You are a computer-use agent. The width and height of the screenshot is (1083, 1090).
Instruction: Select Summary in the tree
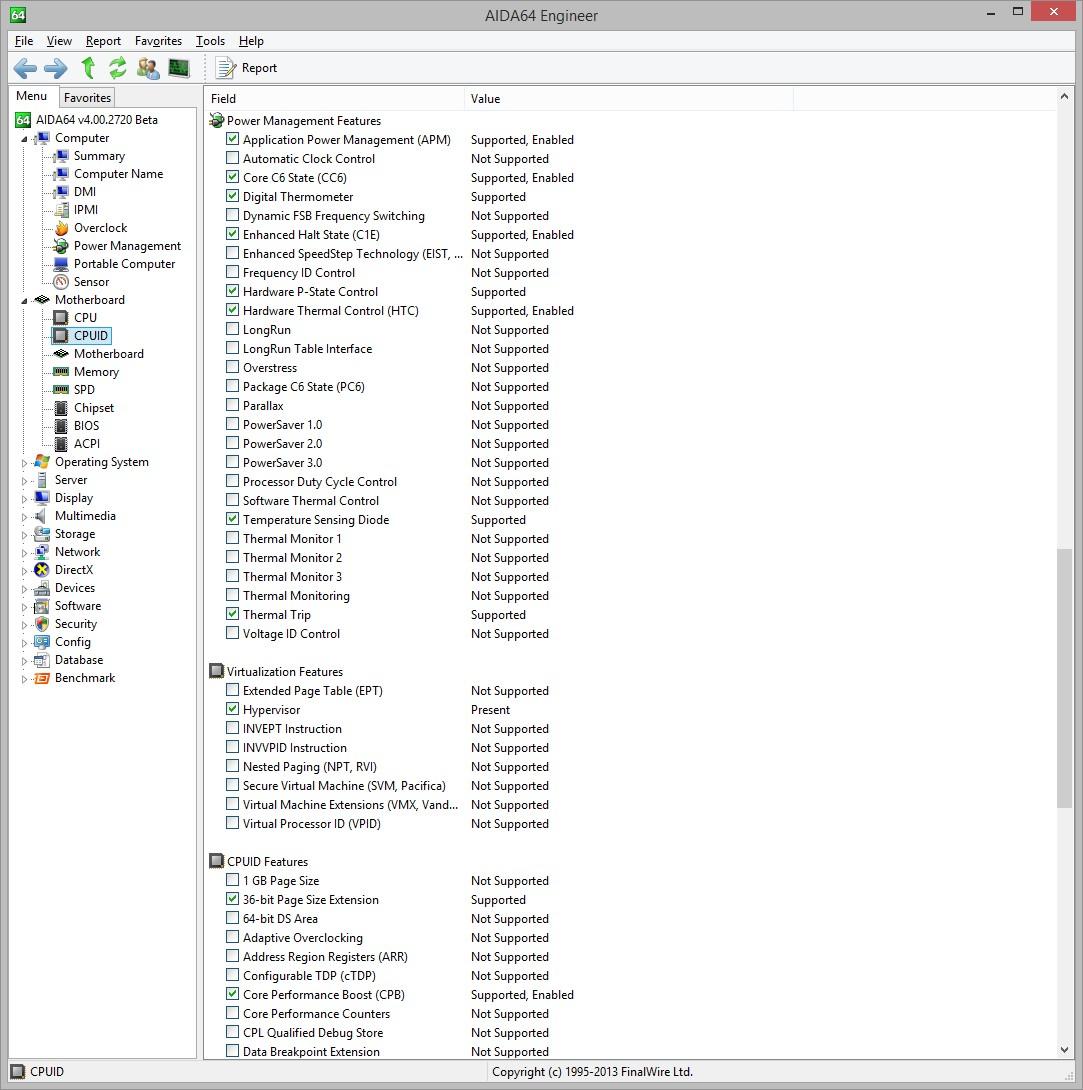(x=99, y=156)
